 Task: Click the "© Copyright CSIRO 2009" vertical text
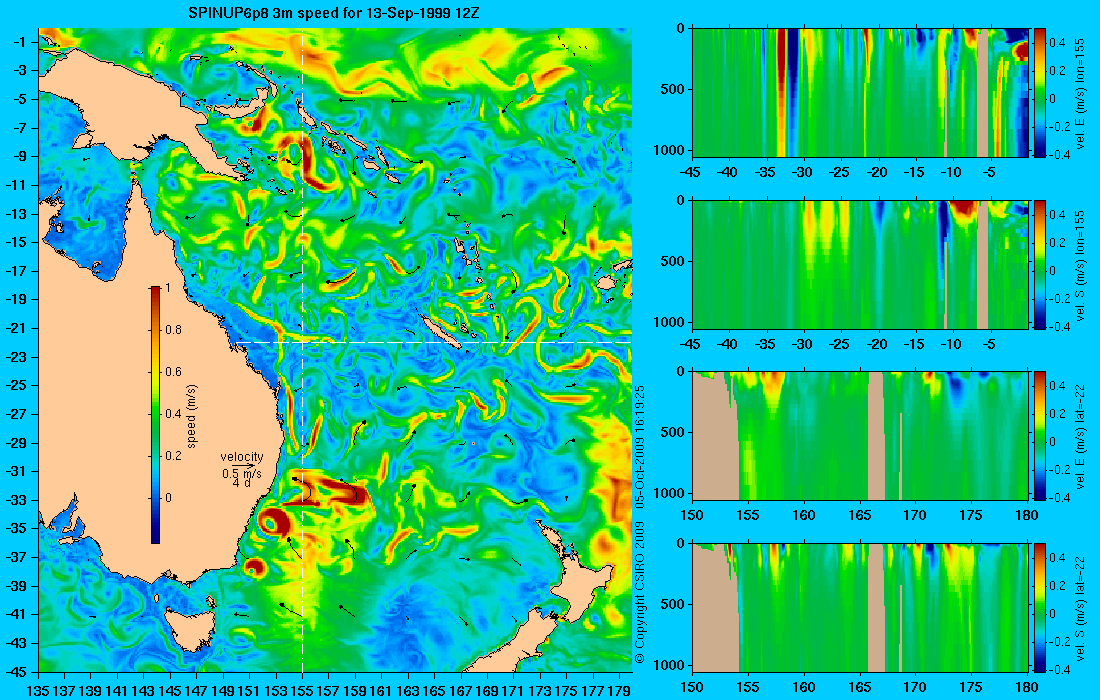point(639,591)
